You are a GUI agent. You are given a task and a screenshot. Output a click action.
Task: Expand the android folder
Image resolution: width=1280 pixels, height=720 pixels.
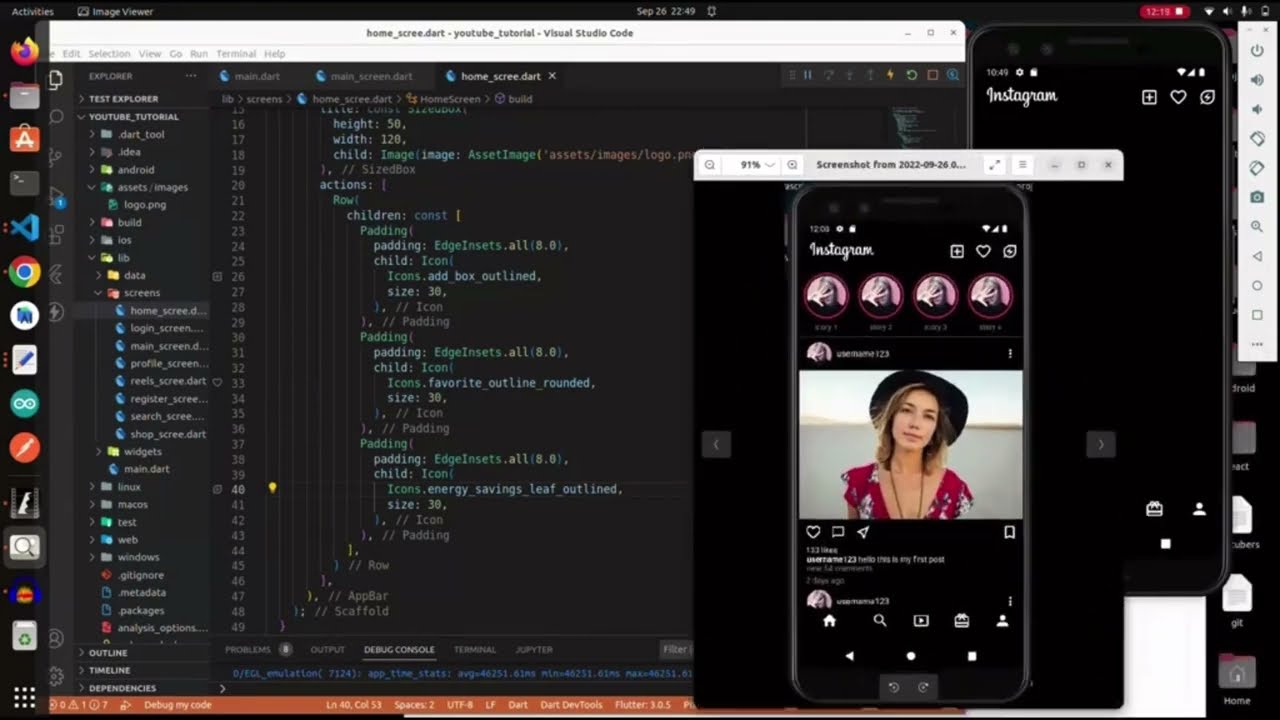(x=136, y=170)
